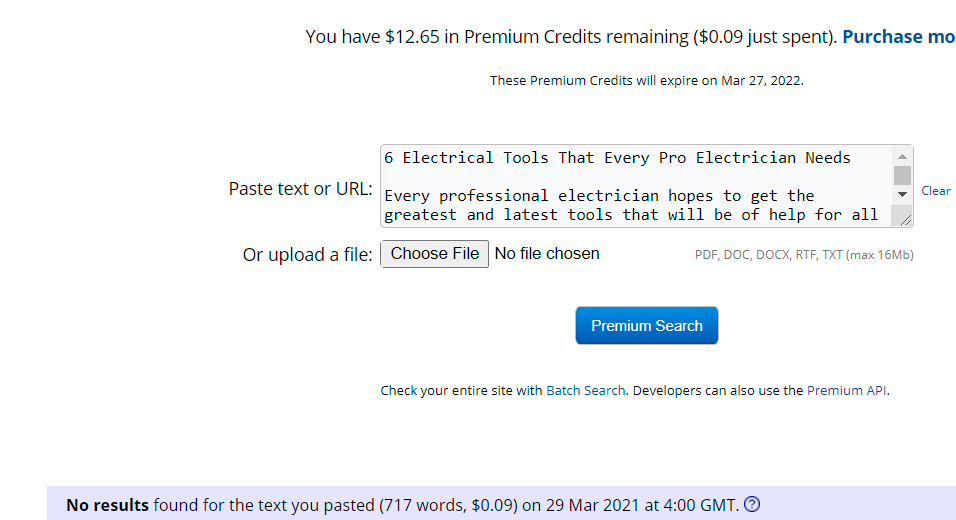
Task: Open the Purchase more credits link
Action: coord(897,37)
